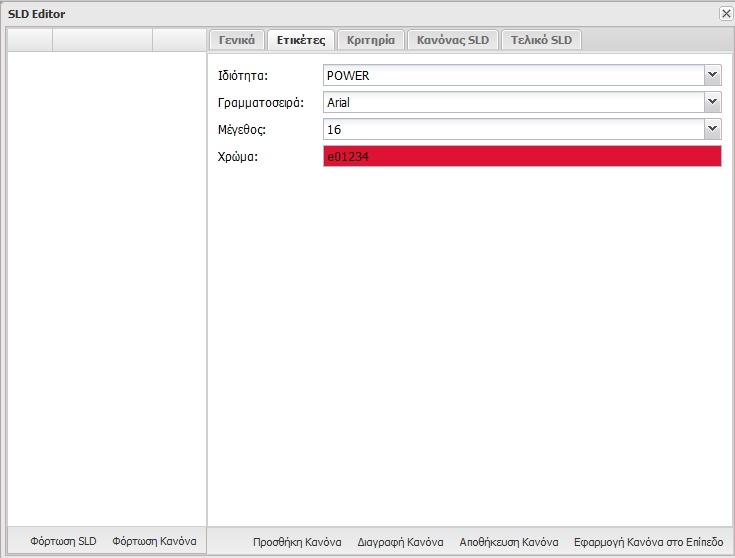Select the Ετικέτες tab
The width and height of the screenshot is (735, 558).
[x=301, y=41]
